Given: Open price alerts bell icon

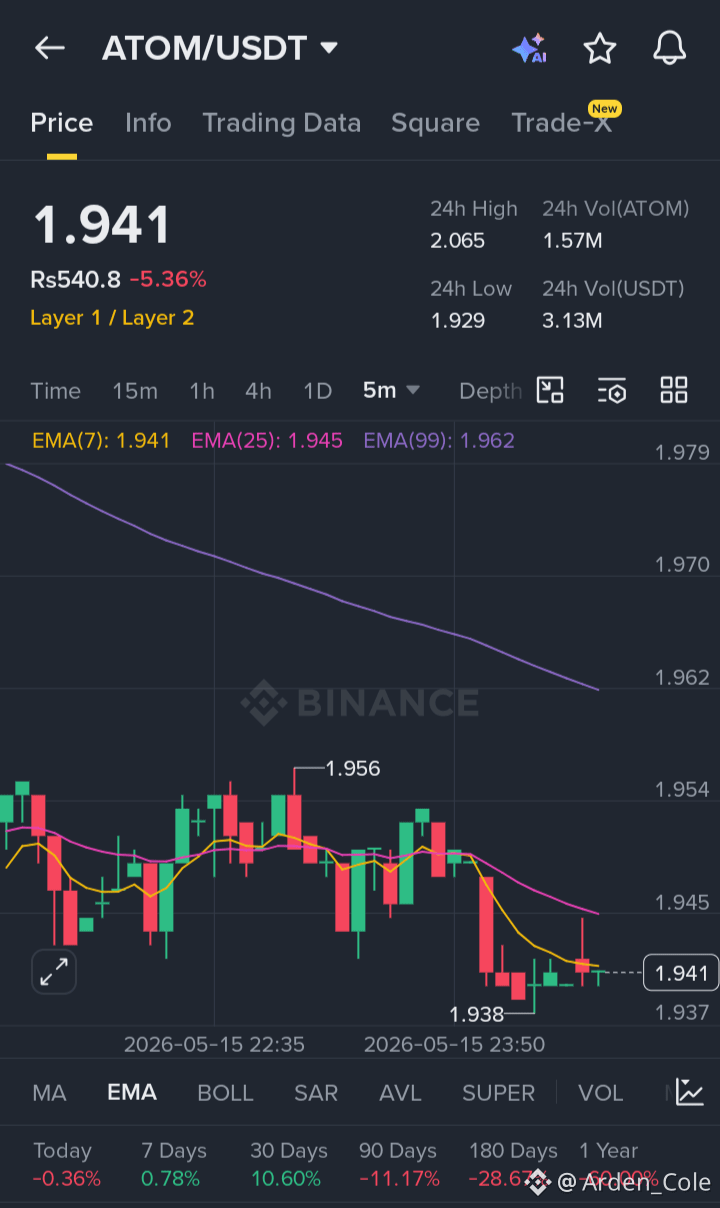Looking at the screenshot, I should pyautogui.click(x=669, y=48).
